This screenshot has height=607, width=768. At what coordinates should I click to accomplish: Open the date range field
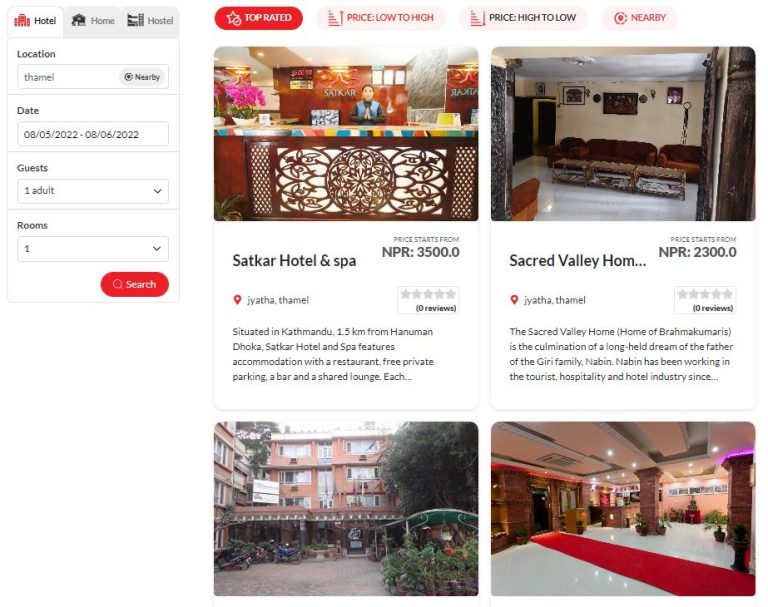[93, 134]
